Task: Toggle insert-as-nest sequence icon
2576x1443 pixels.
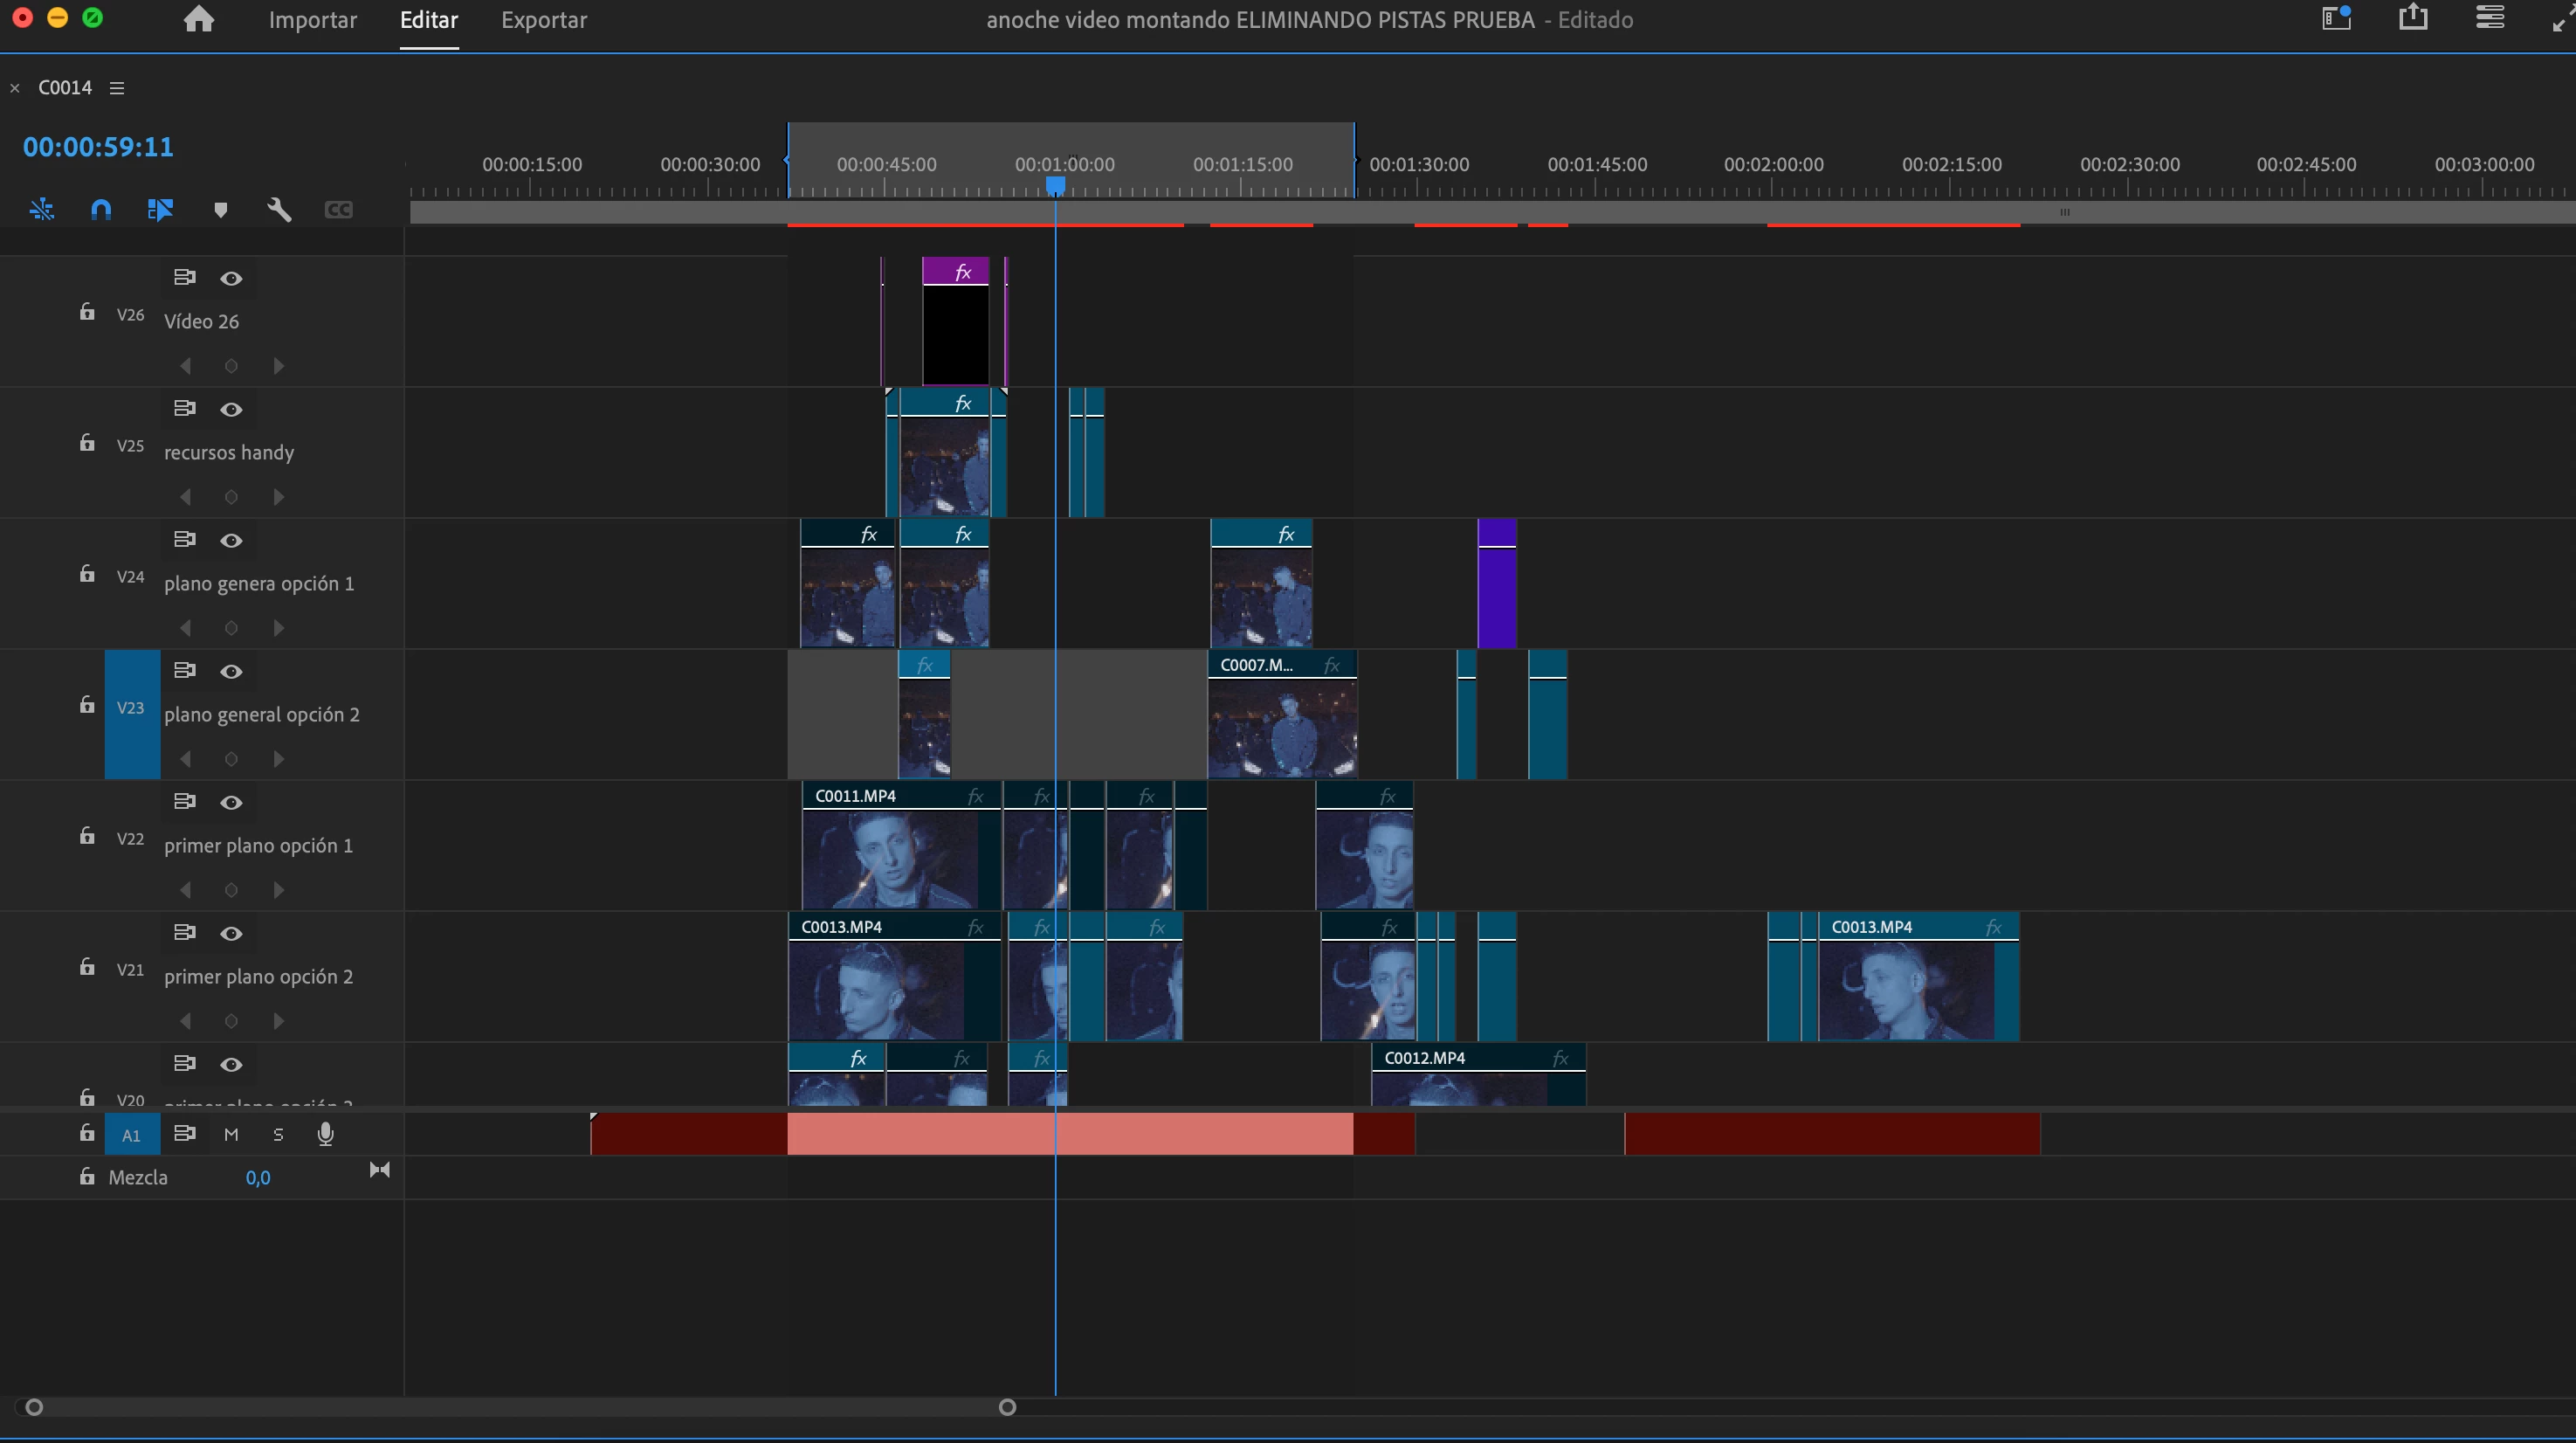Action: (42, 209)
